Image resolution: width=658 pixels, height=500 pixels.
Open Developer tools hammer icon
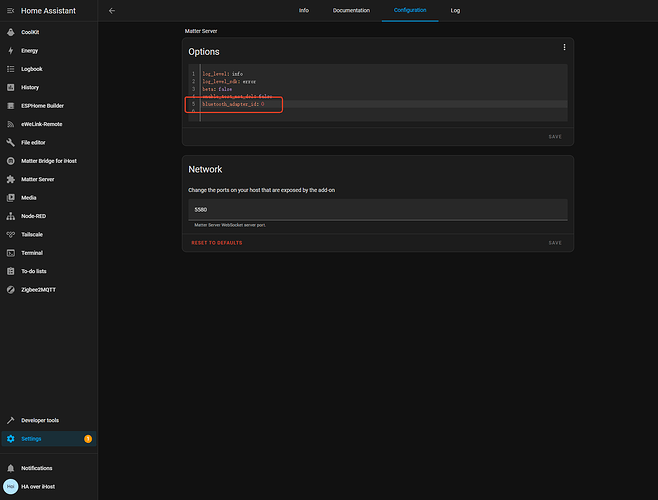click(10, 420)
